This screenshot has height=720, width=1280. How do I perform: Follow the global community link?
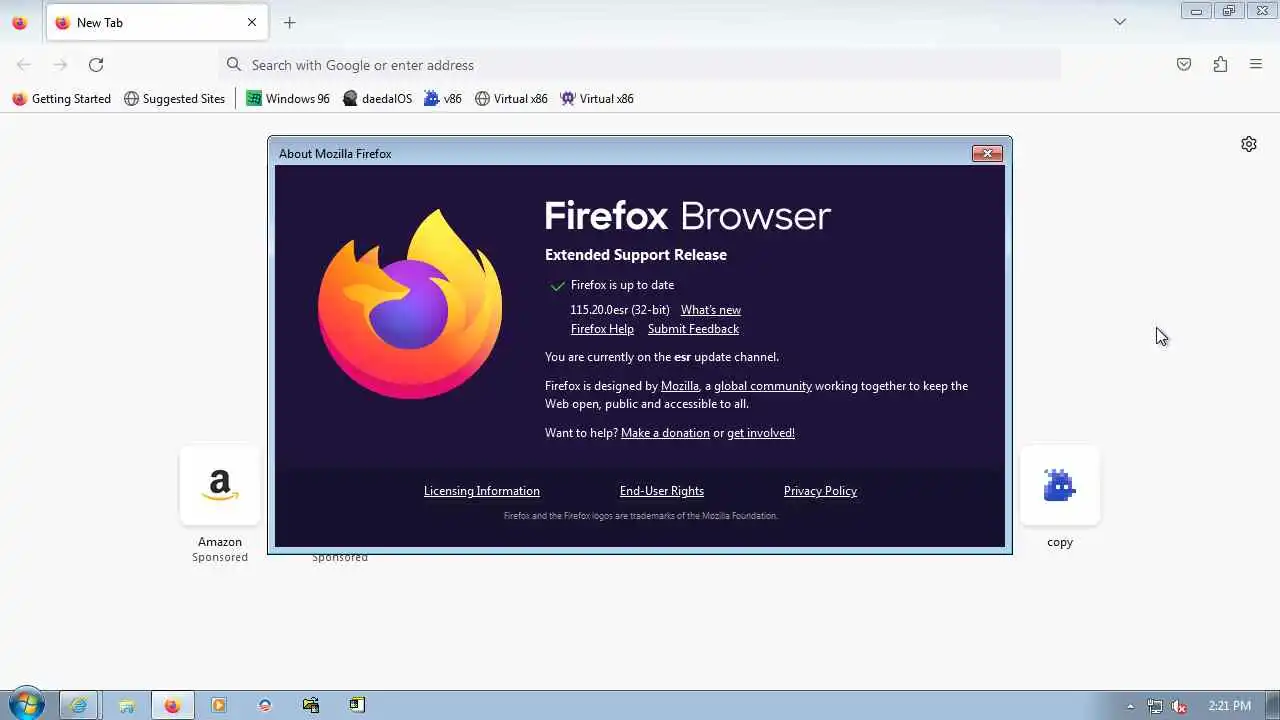coord(763,386)
